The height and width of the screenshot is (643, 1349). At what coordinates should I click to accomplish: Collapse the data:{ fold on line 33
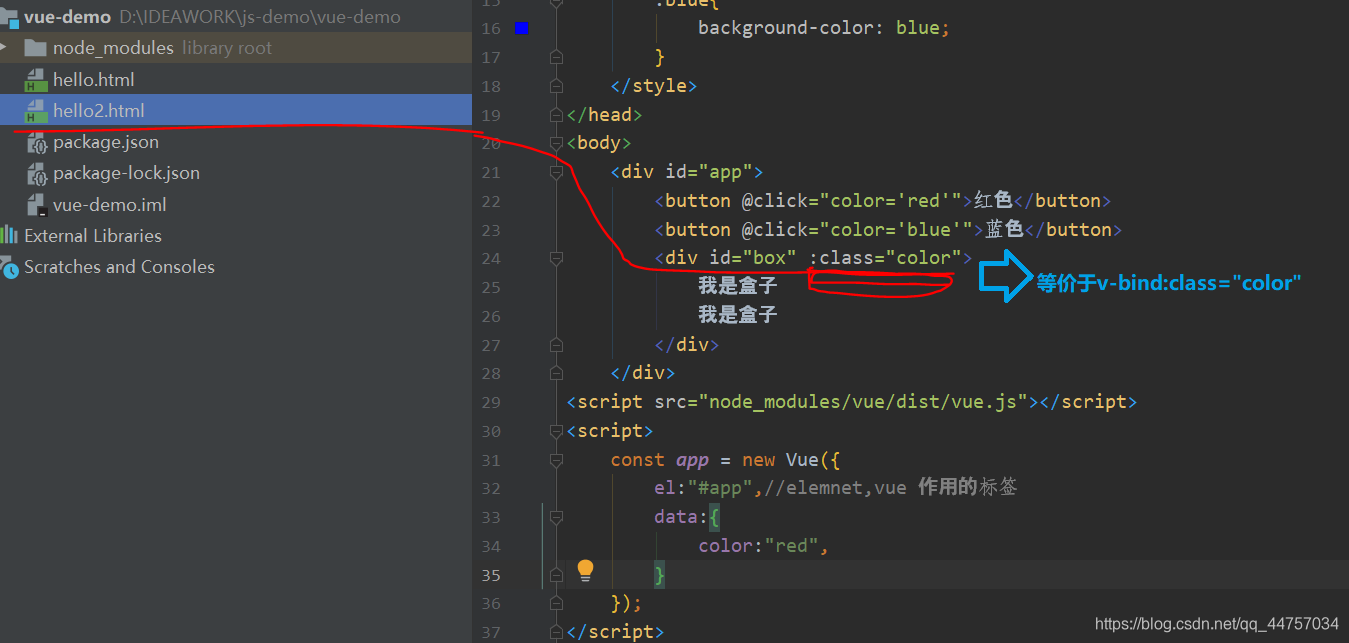[x=556, y=517]
